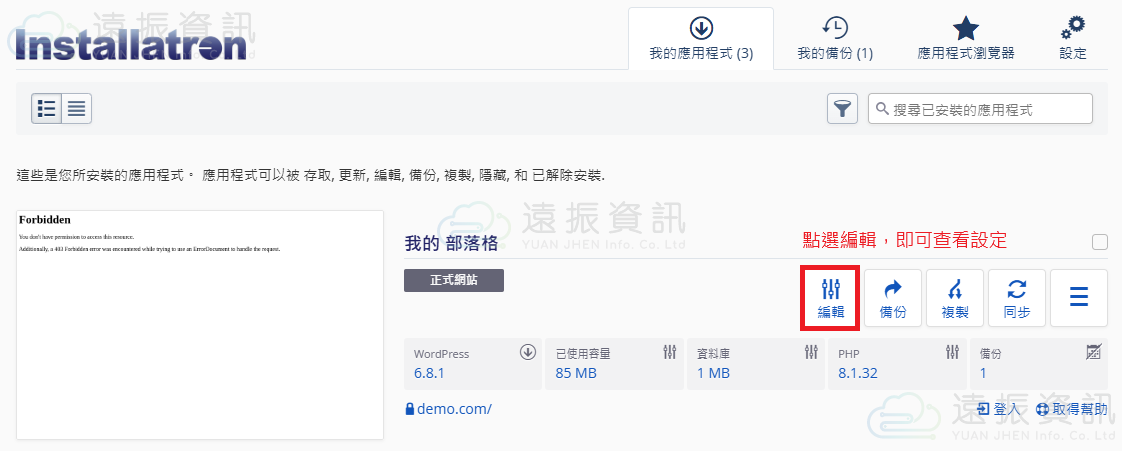The height and width of the screenshot is (451, 1122).
Task: Click the 編輯 (edit) sliders icon button
Action: (x=830, y=298)
